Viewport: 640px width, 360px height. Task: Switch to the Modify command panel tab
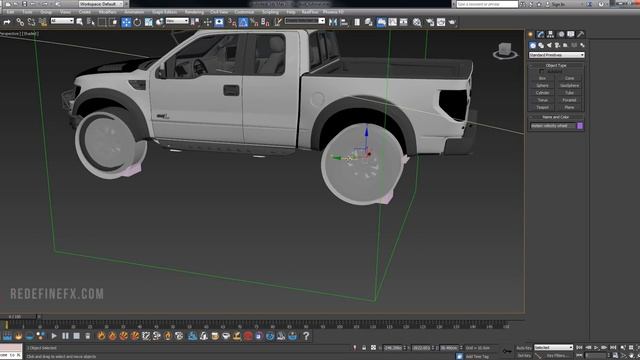(x=540, y=34)
